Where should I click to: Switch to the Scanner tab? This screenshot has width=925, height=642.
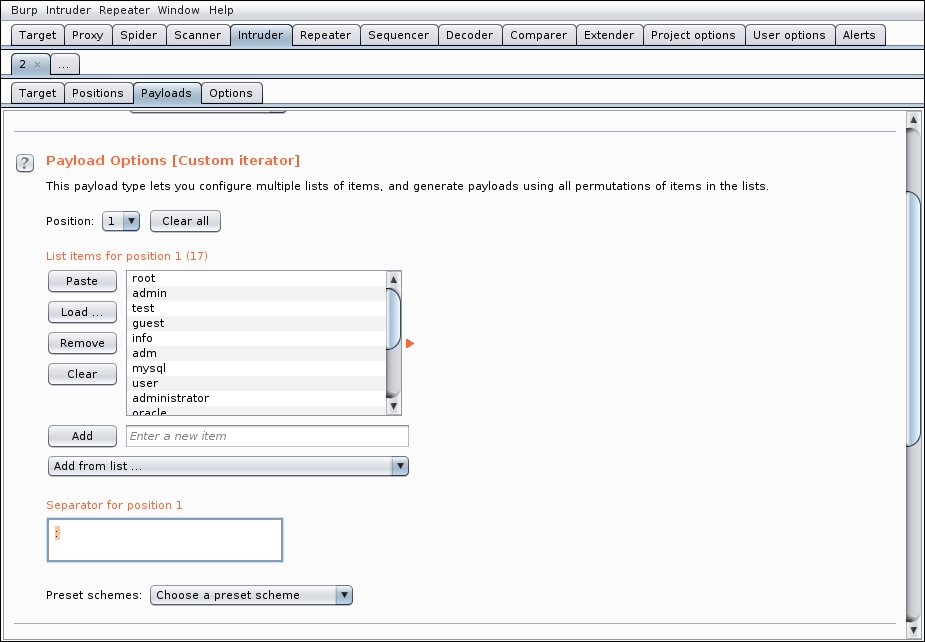198,35
